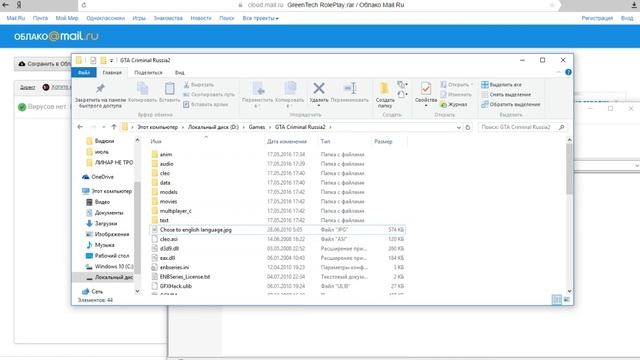Open Properties via the checkmark icon
The width and height of the screenshot is (640, 360).
(426, 89)
